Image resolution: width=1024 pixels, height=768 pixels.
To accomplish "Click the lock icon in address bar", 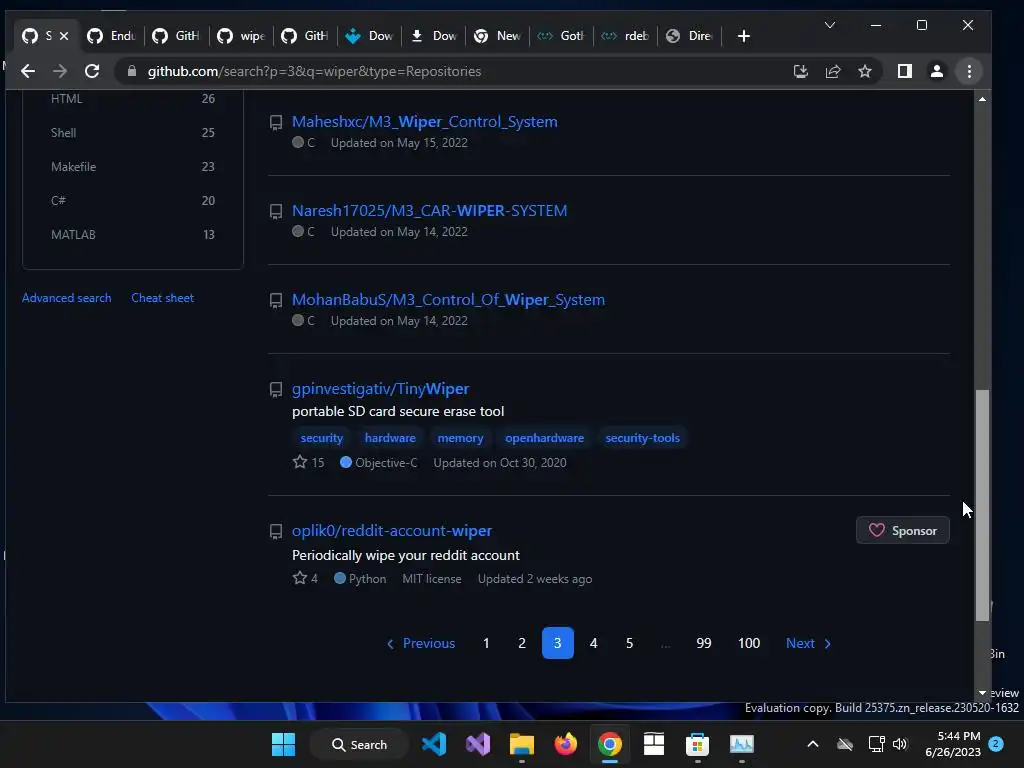I will pyautogui.click(x=132, y=71).
